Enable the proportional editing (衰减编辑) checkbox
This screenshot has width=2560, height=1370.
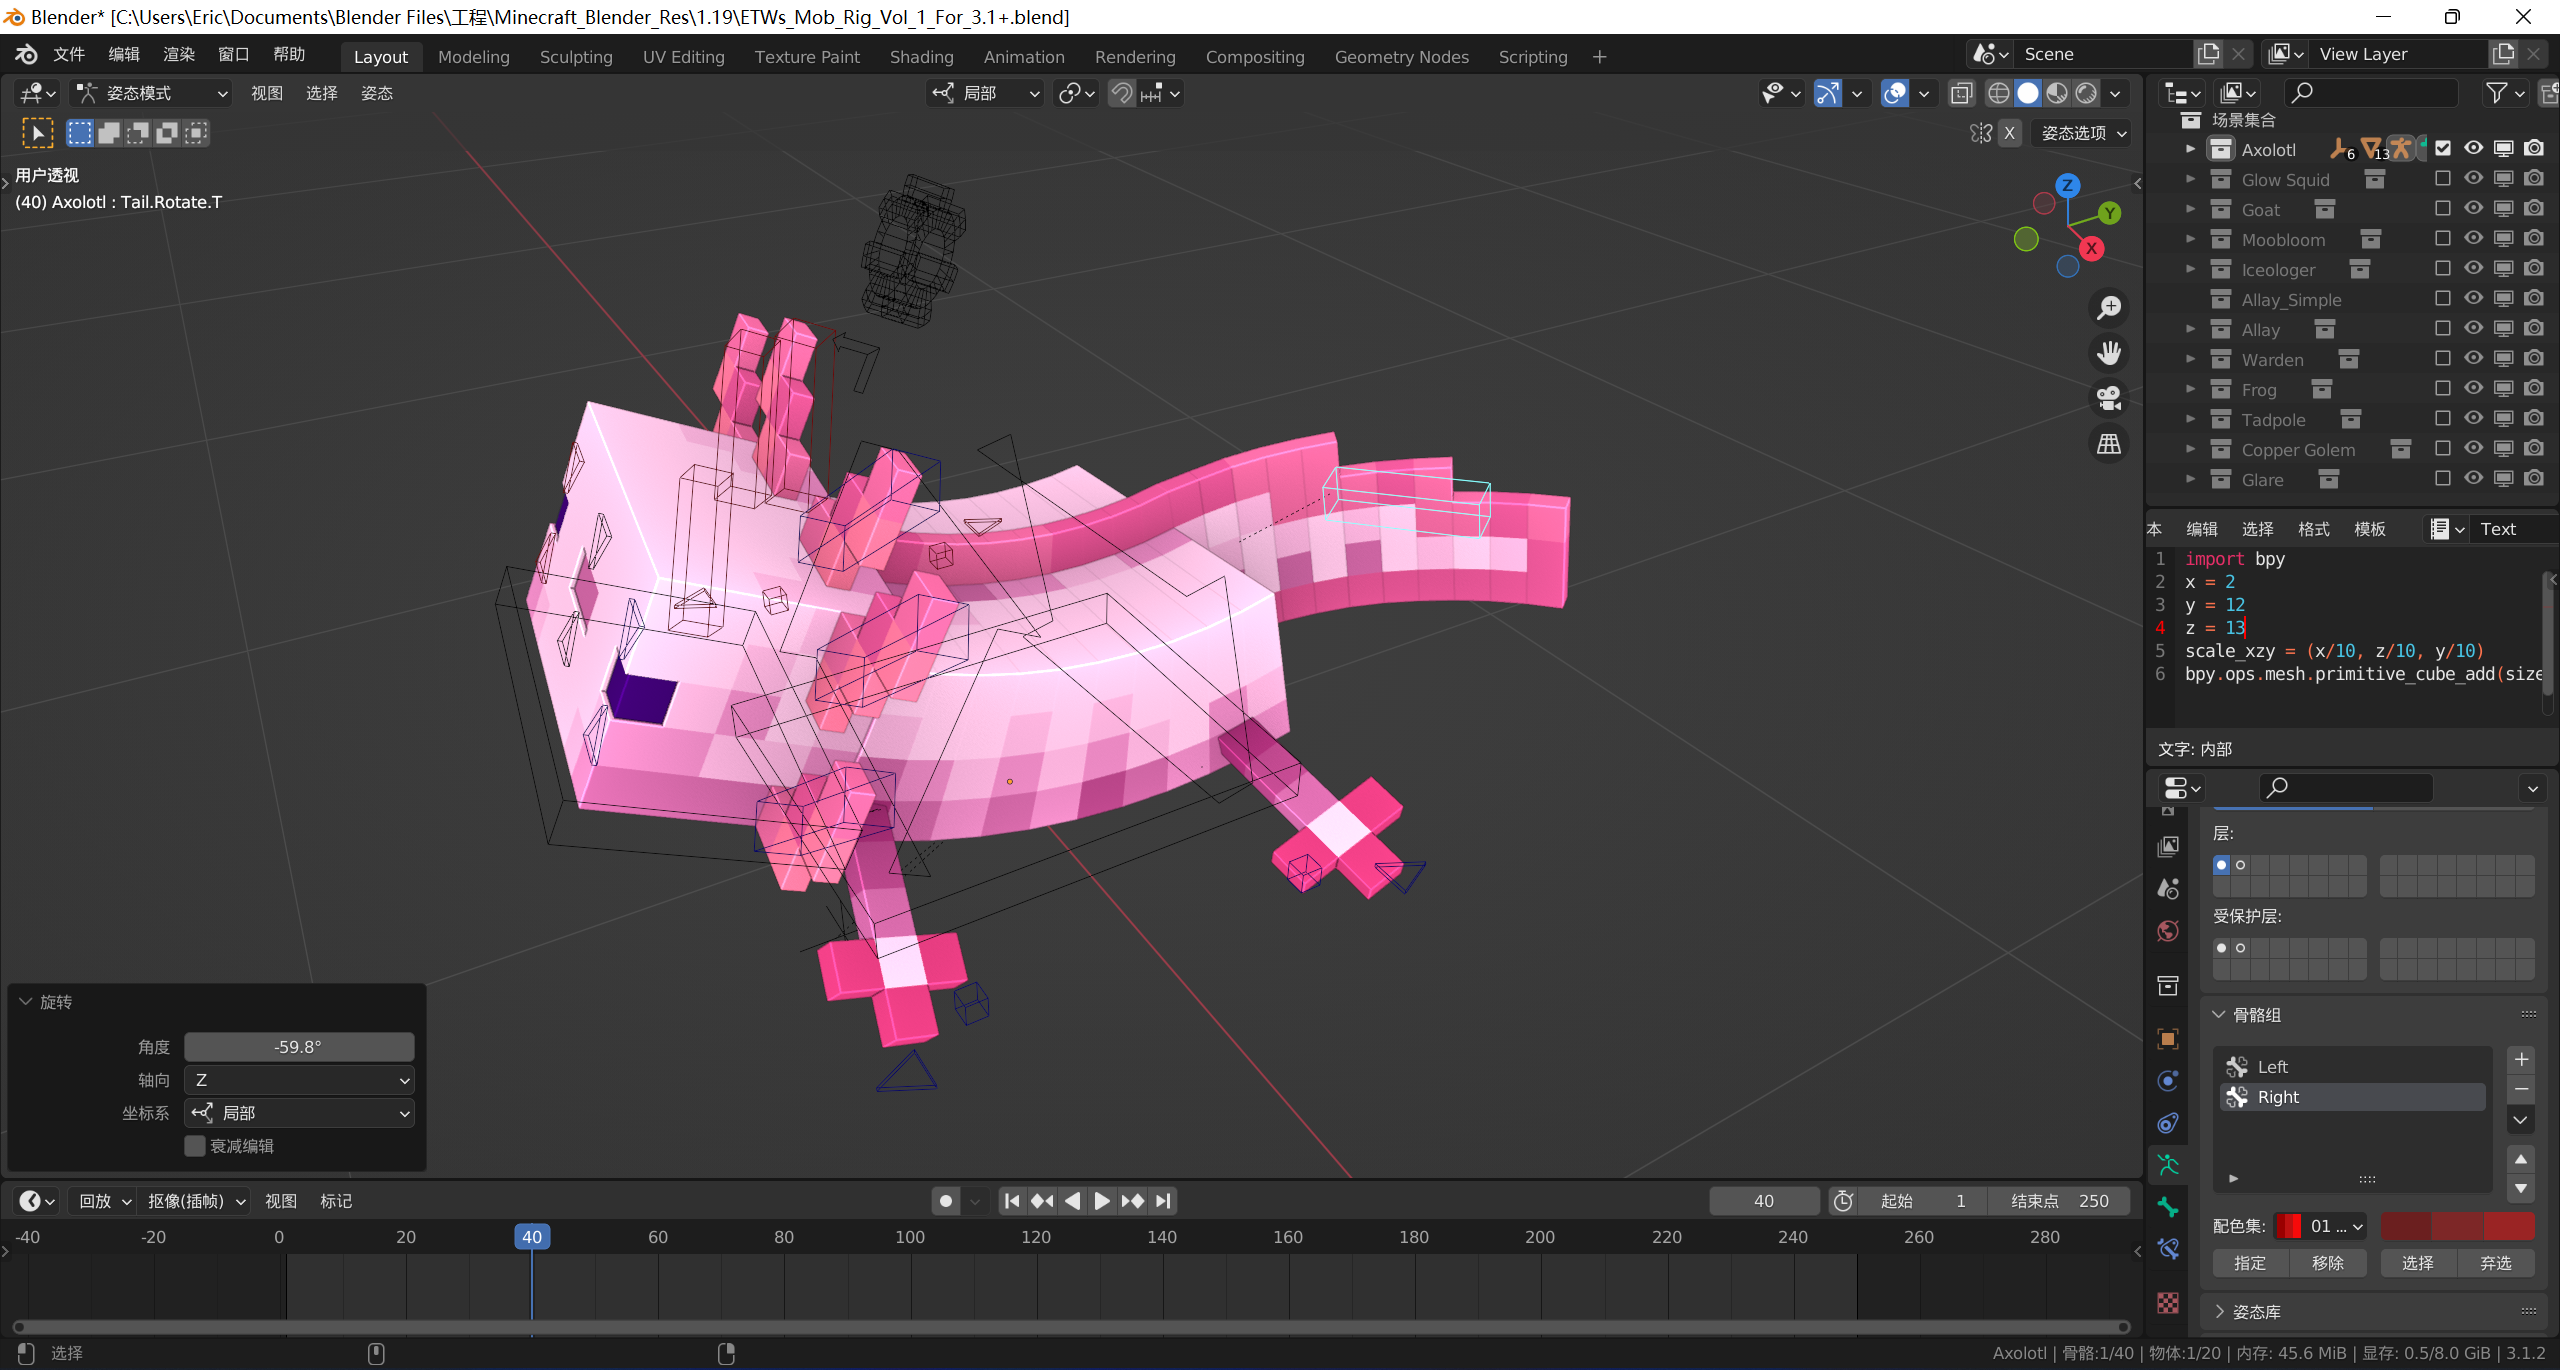tap(195, 1146)
